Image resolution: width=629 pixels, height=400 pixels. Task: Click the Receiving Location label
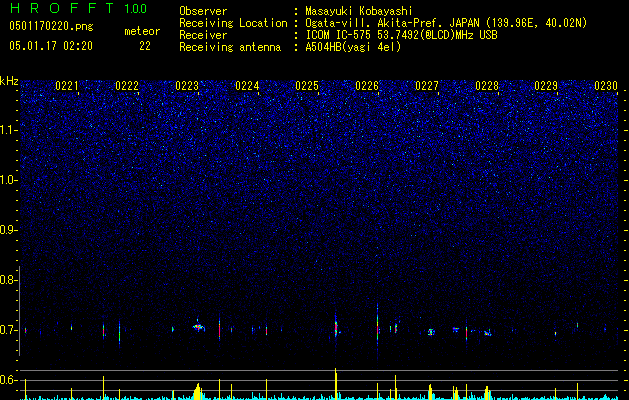click(x=233, y=23)
